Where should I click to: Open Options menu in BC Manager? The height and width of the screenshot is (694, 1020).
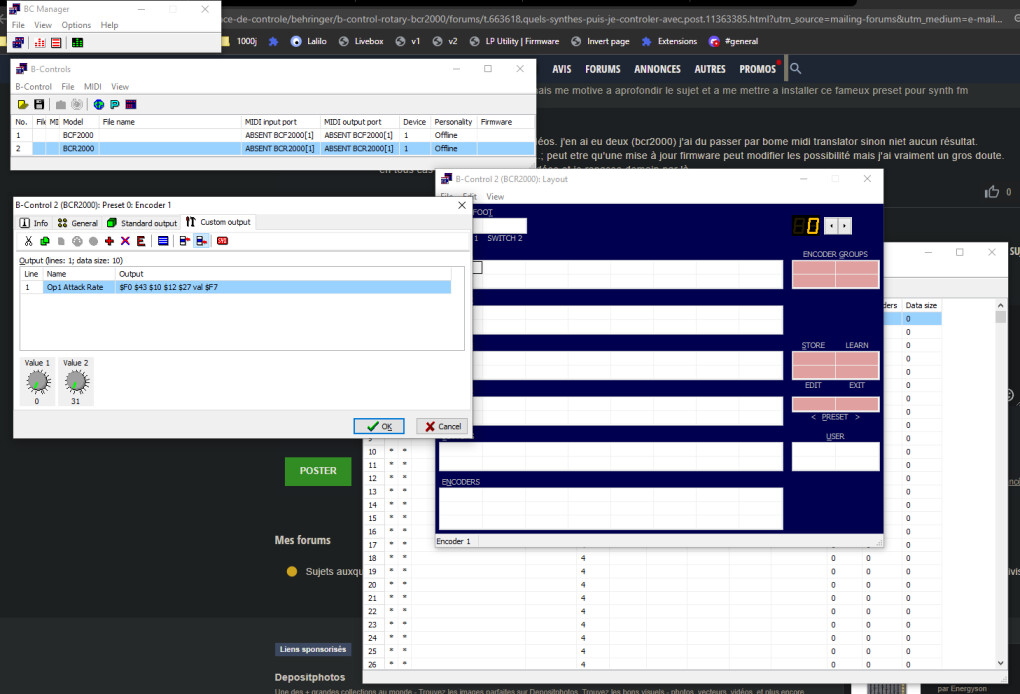pos(76,25)
